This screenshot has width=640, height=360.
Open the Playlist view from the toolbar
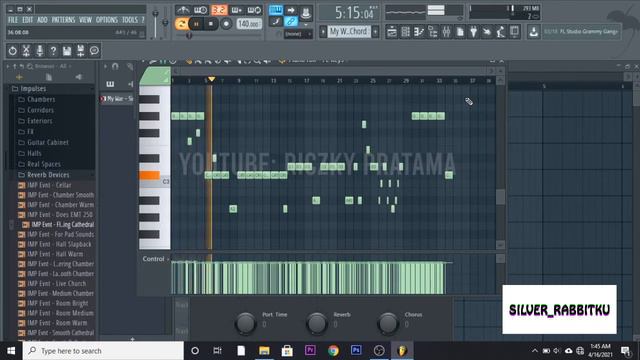click(x=391, y=32)
